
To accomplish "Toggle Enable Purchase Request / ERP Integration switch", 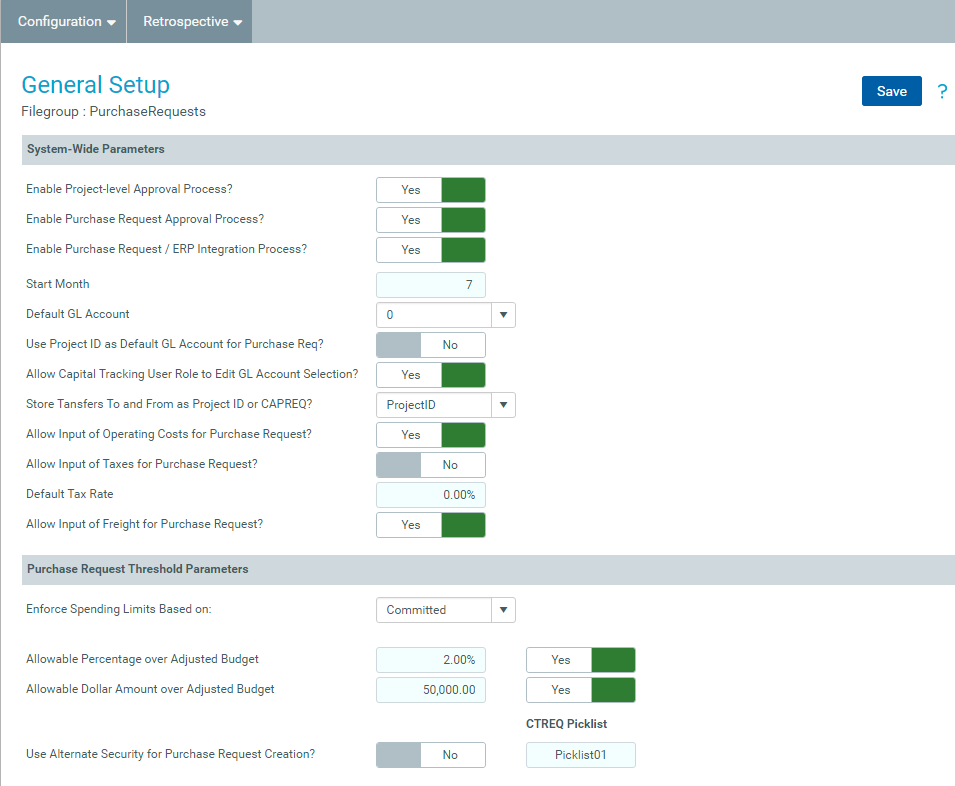I will click(431, 250).
